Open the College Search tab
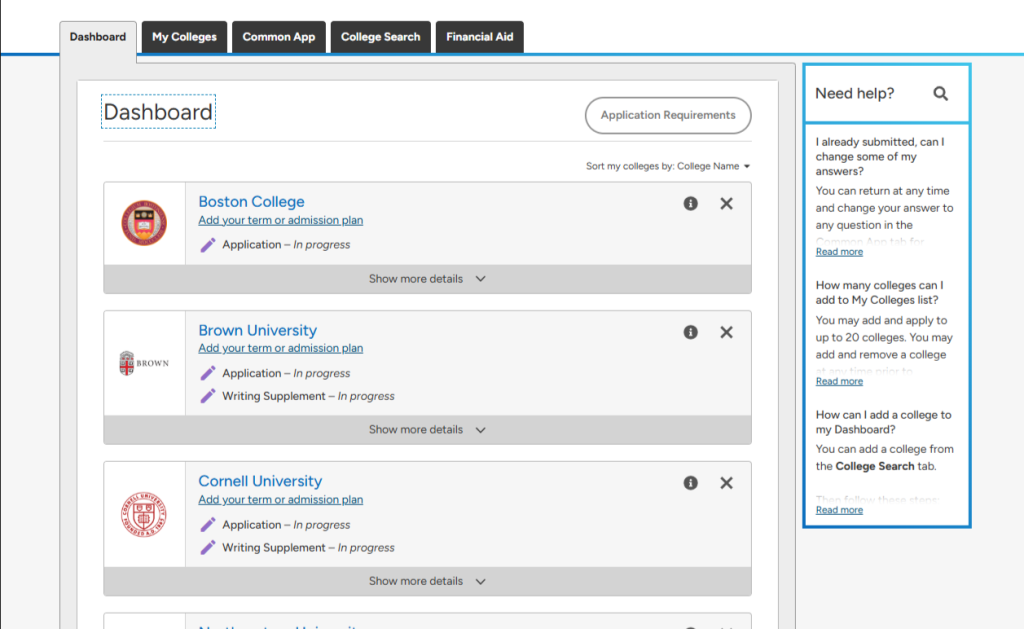The width and height of the screenshot is (1024, 629). pyautogui.click(x=380, y=37)
